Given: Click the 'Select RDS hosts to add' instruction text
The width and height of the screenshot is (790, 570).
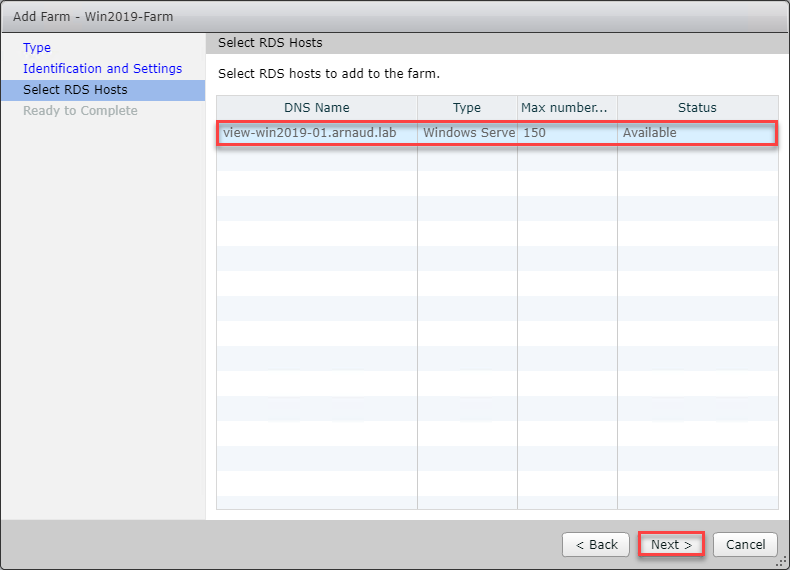Looking at the screenshot, I should click(x=329, y=74).
